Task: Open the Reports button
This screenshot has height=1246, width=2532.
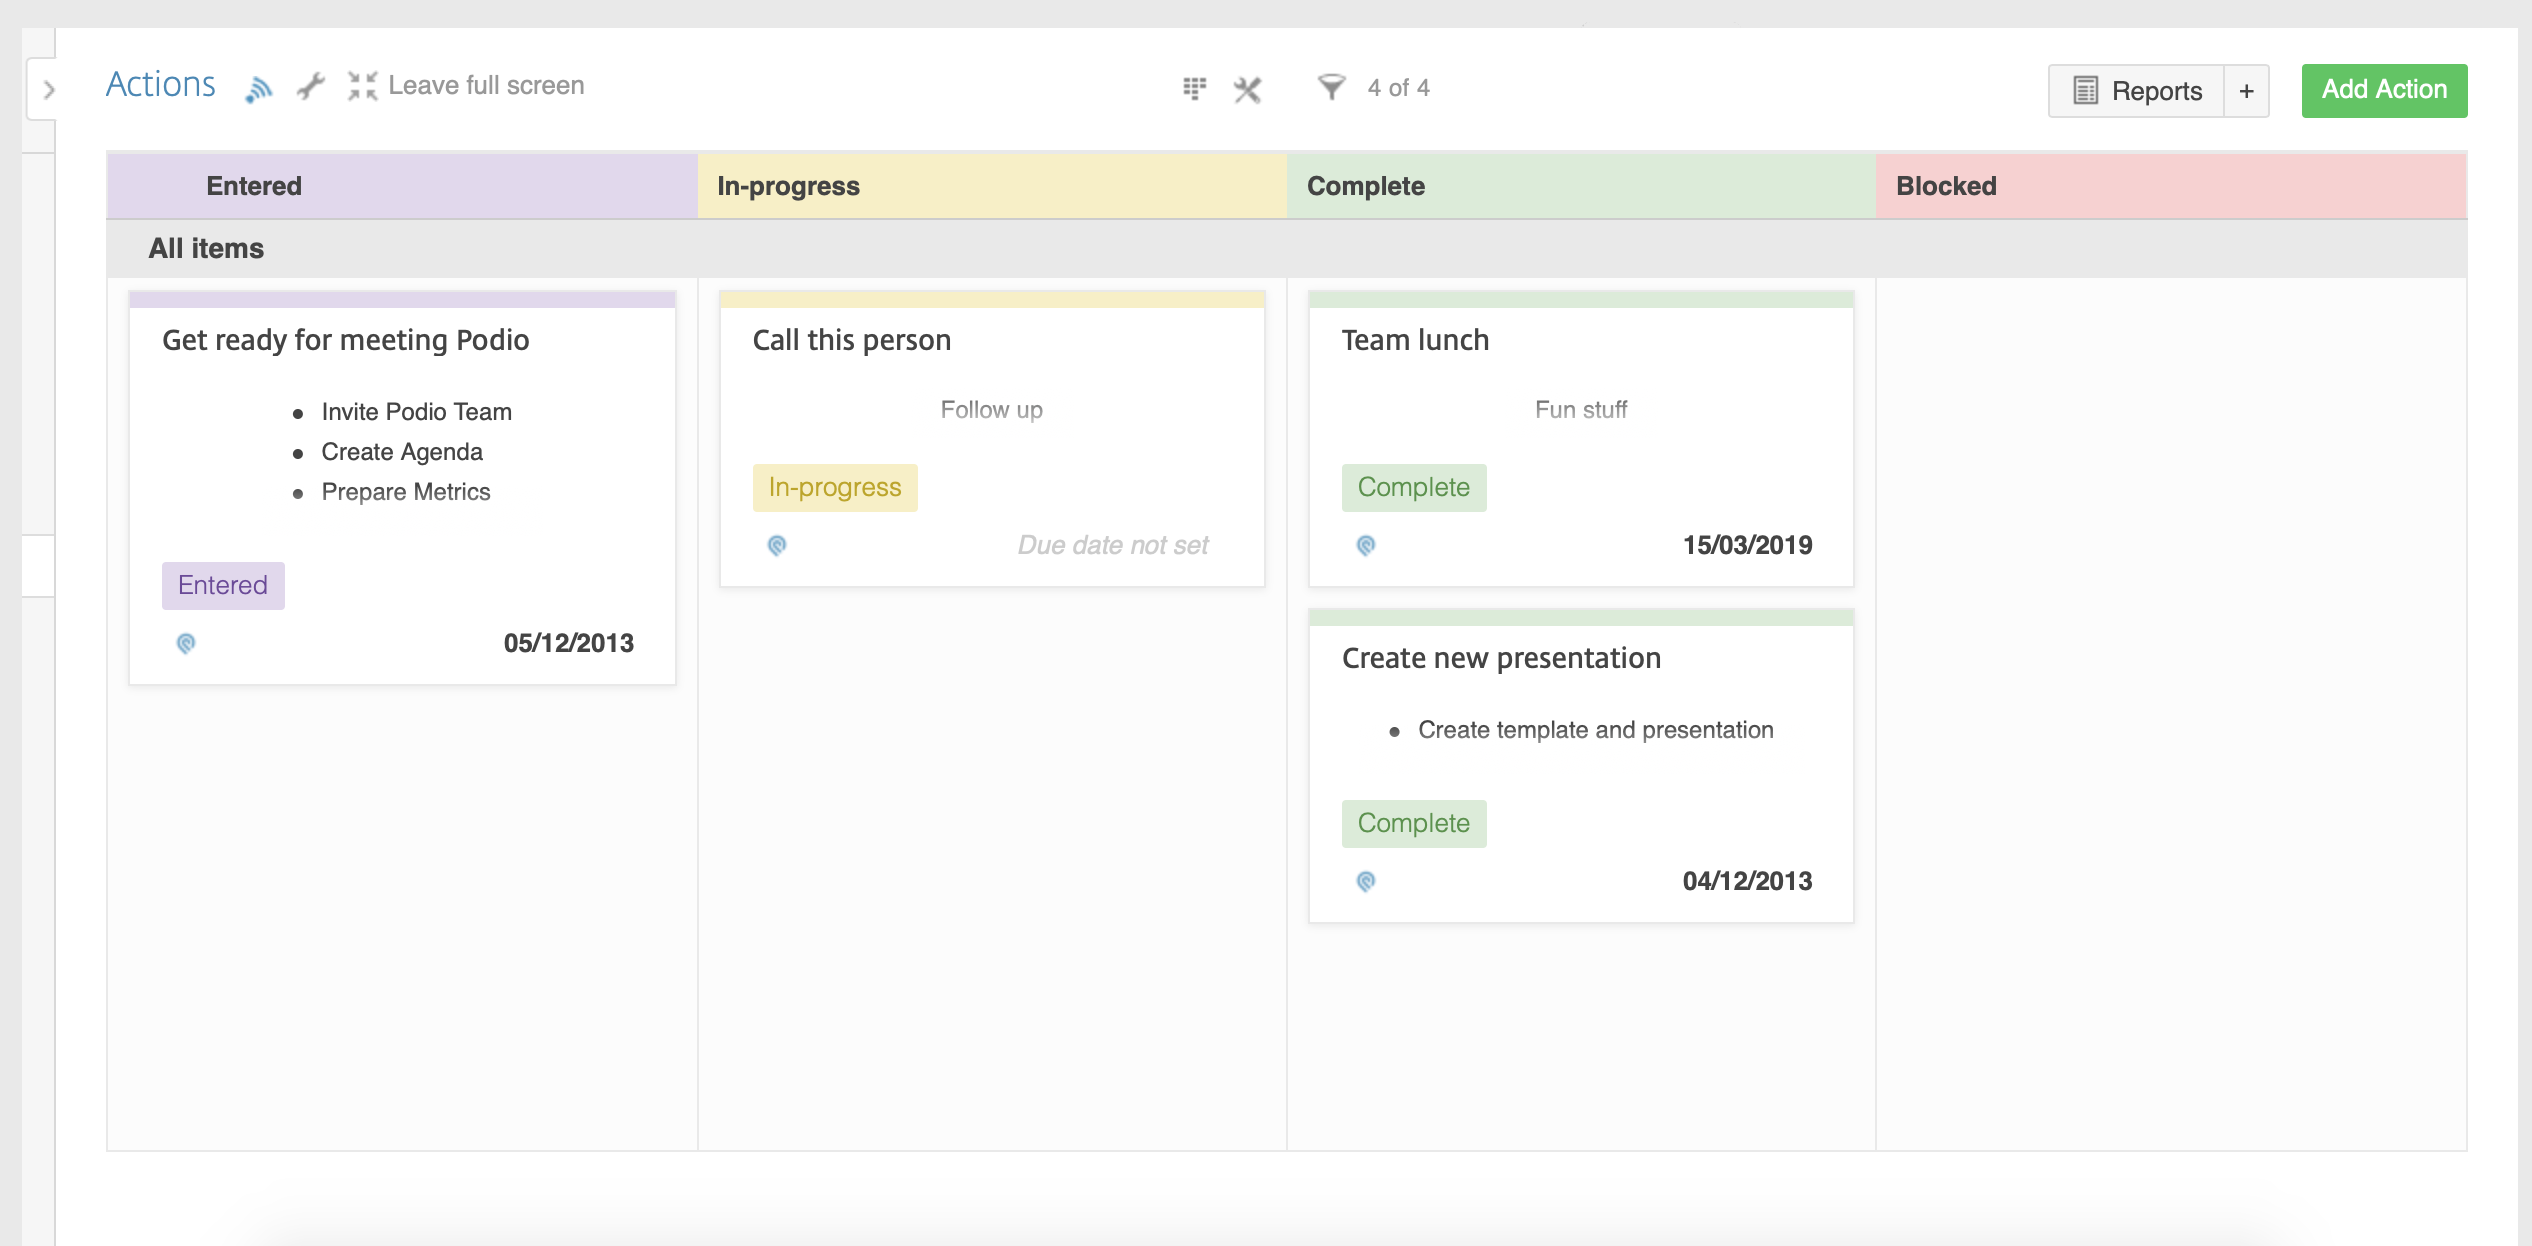Action: click(x=2137, y=91)
